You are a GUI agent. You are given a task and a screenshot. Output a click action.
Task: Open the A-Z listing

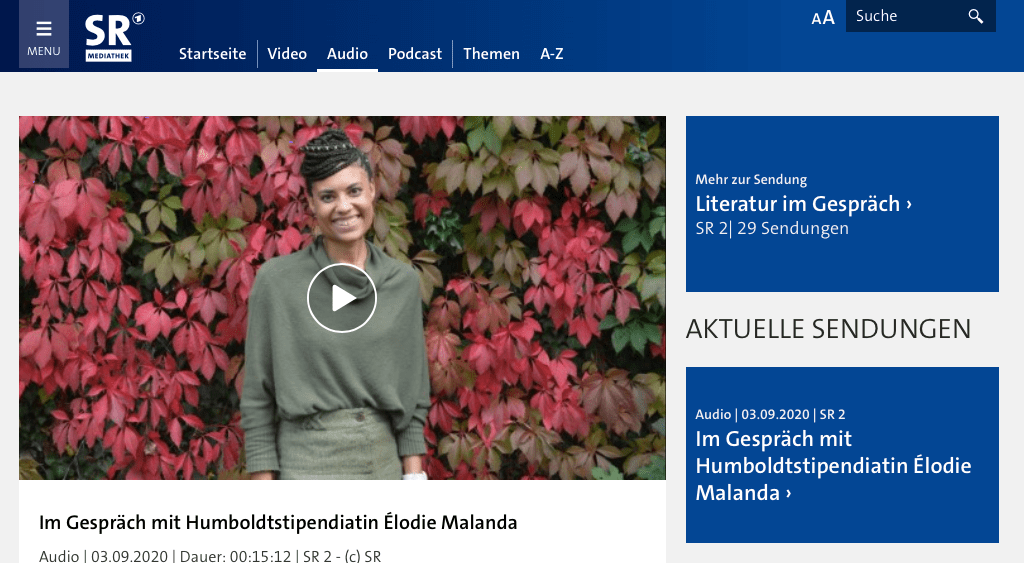[552, 54]
